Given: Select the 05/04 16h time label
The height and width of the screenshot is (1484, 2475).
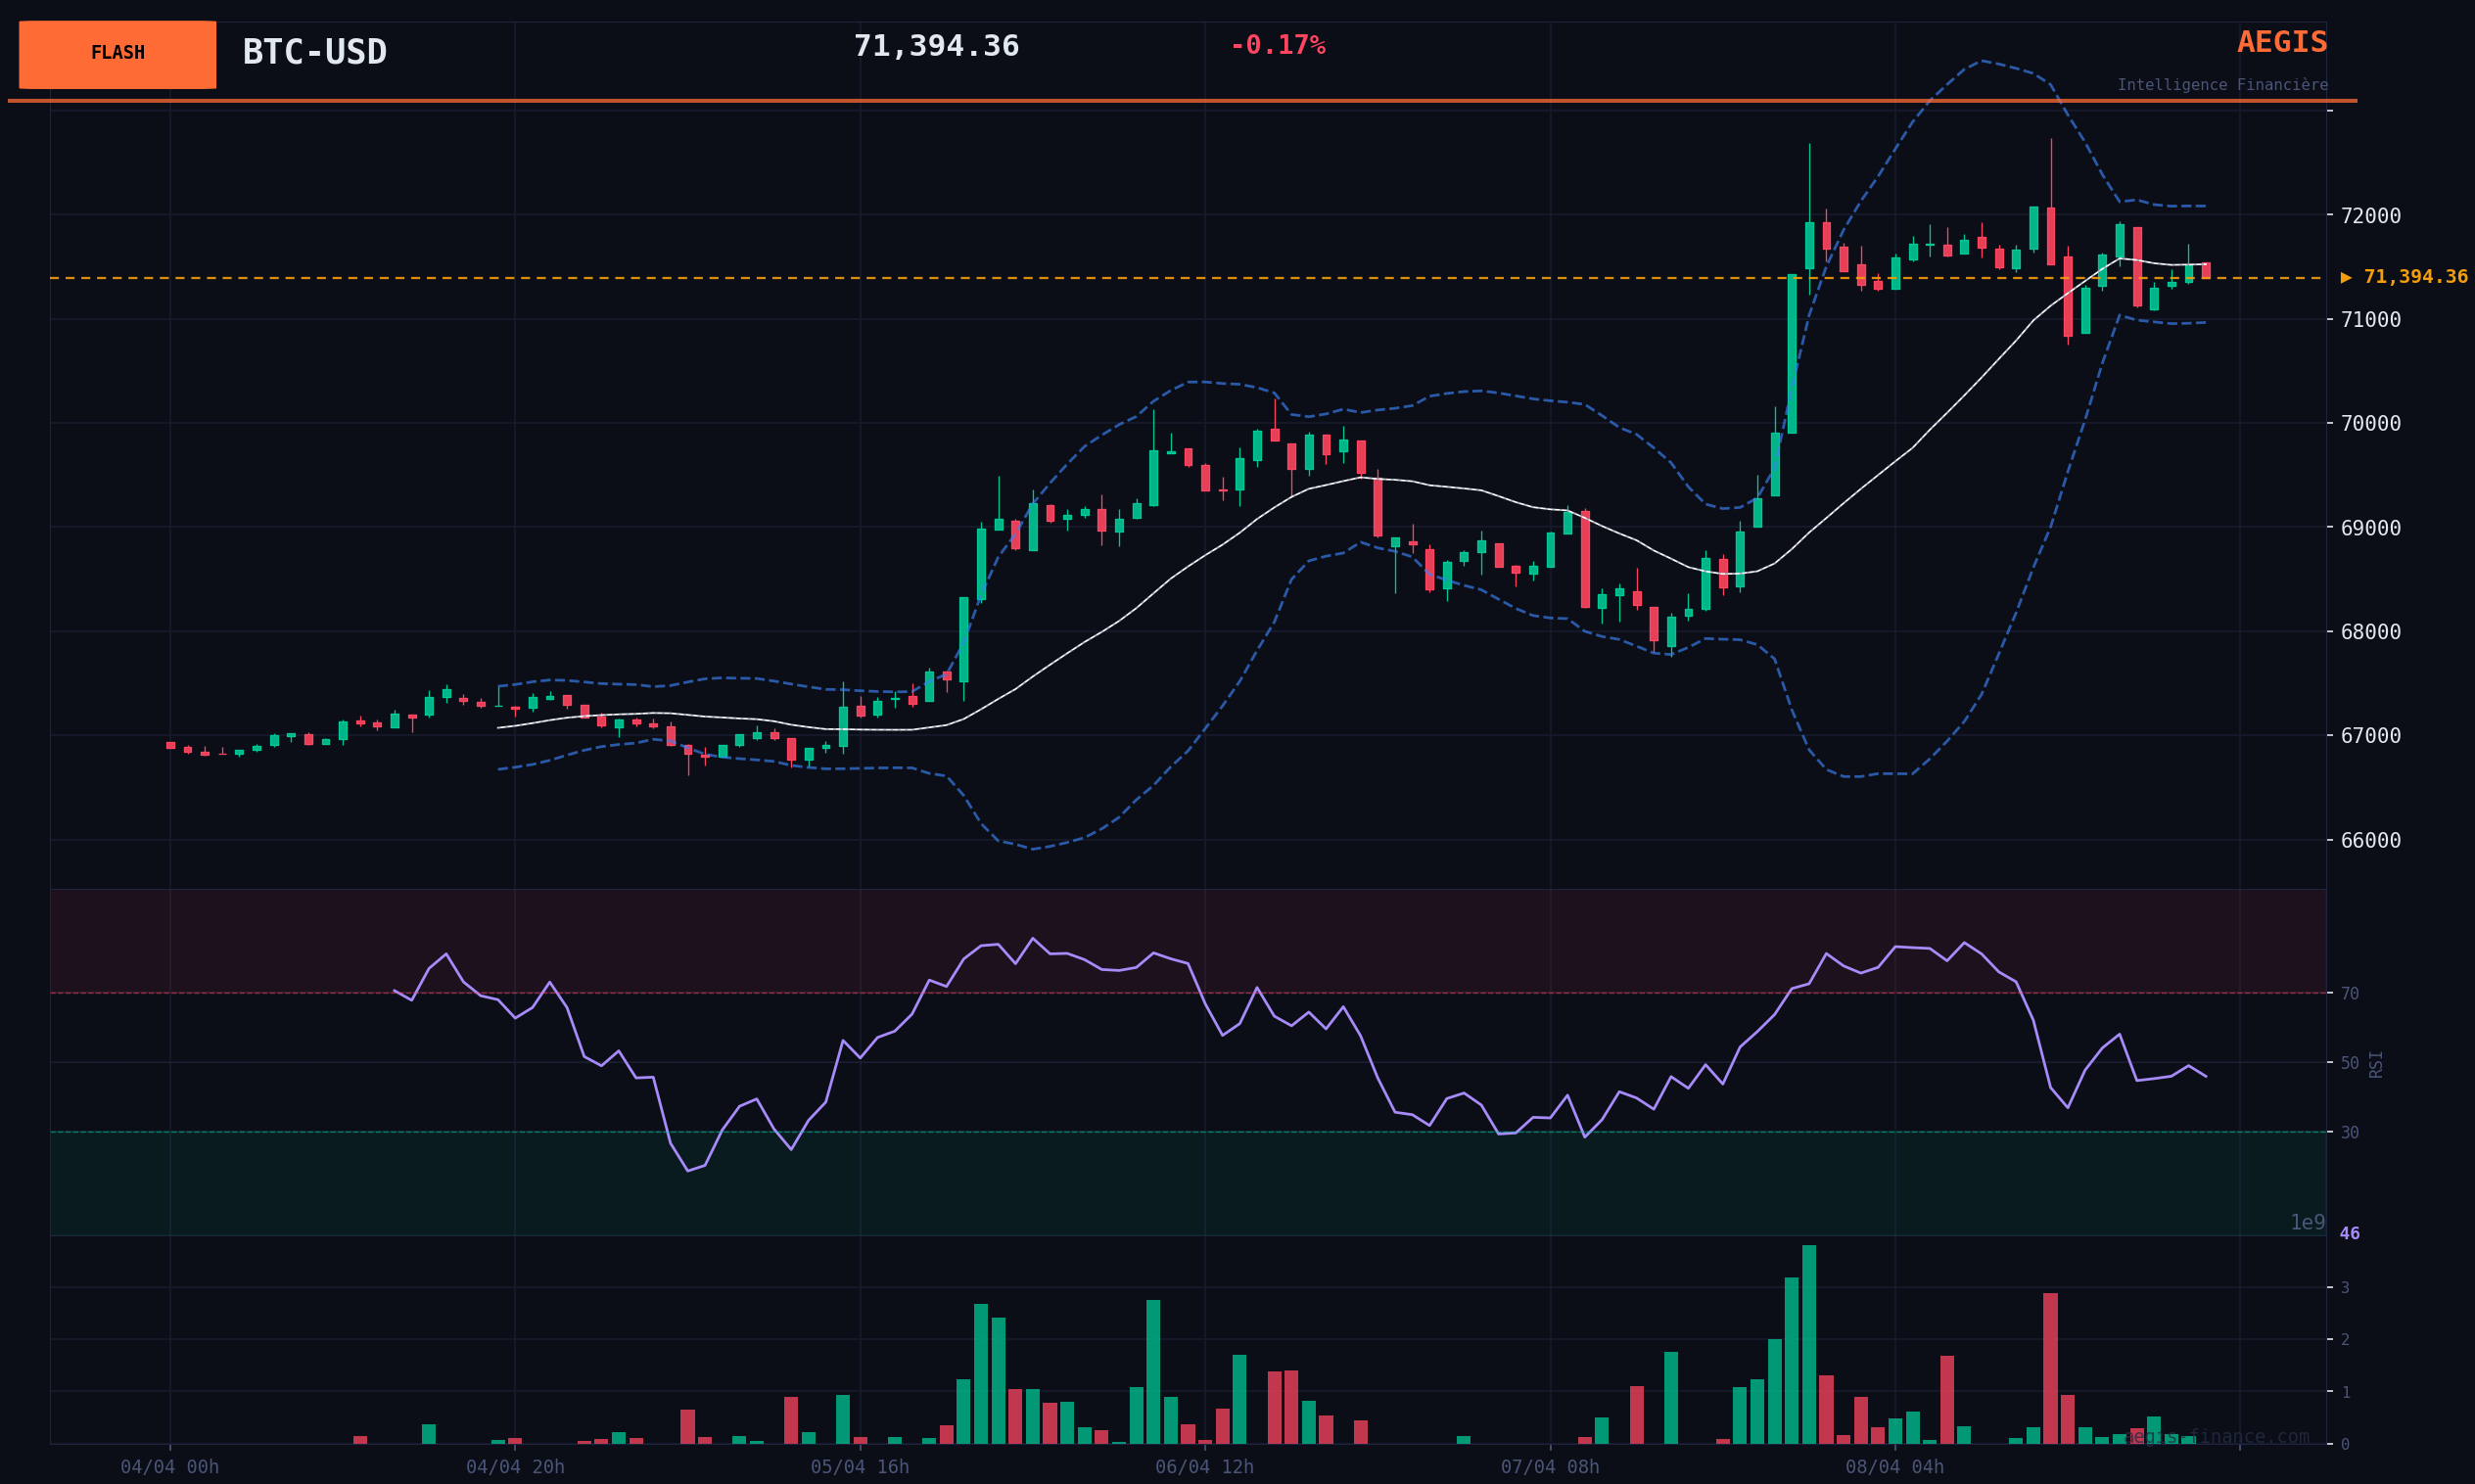Looking at the screenshot, I should click(x=860, y=1467).
